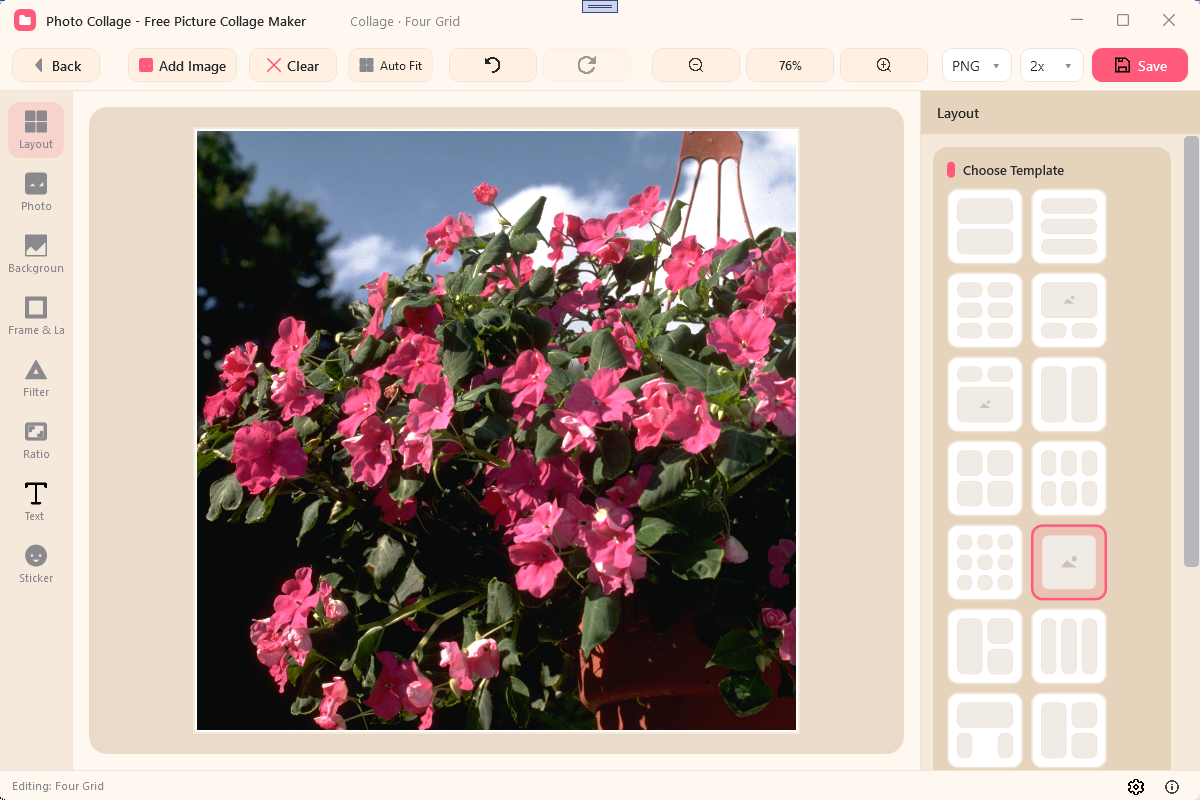Open the Photo sidebar panel
1200x800 pixels.
[36, 192]
